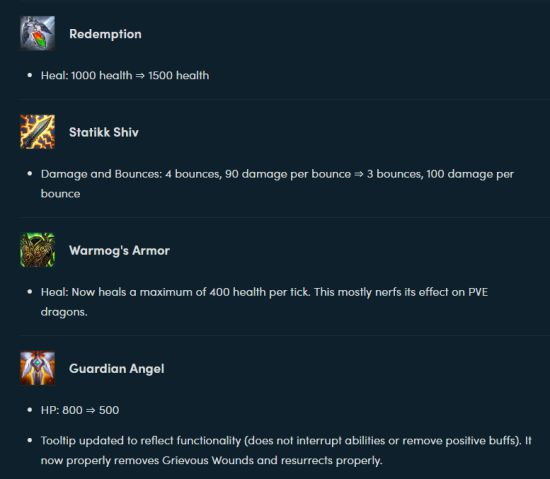
Task: Click the Redemption item icon
Action: point(38,33)
